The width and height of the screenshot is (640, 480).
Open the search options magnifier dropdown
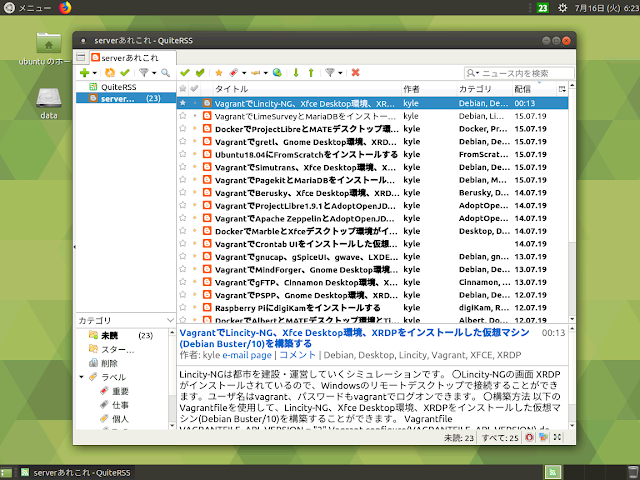click(x=473, y=73)
